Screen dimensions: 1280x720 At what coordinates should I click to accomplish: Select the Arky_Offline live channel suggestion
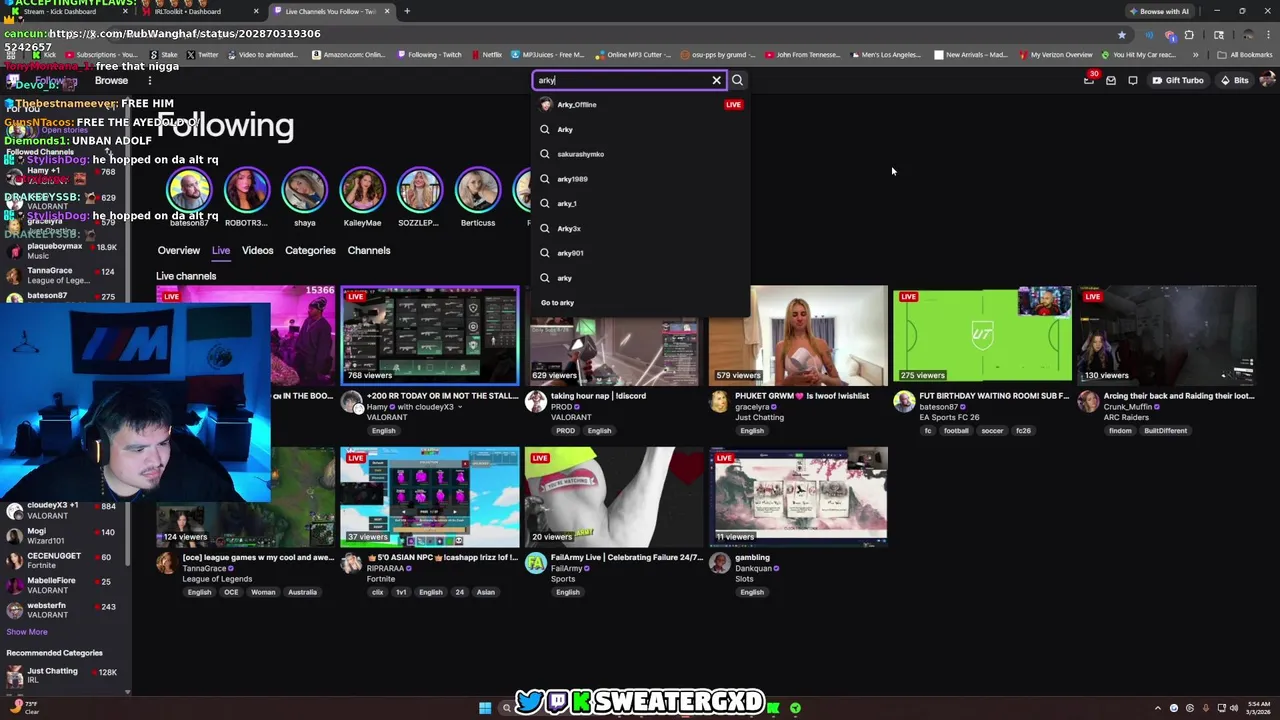pos(641,104)
